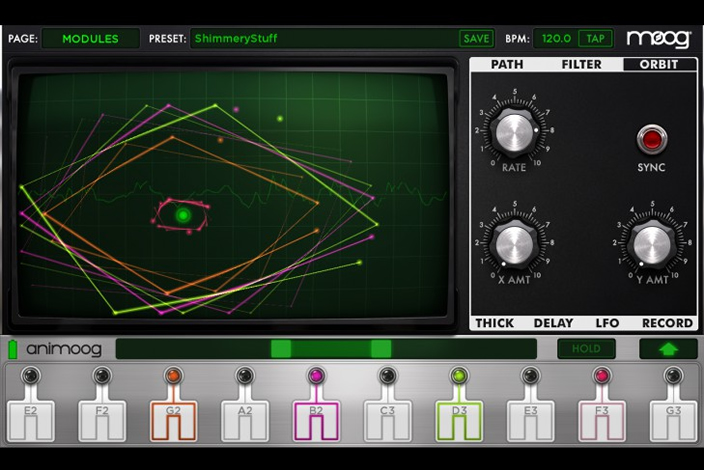This screenshot has height=470, width=704.
Task: Play the G3 key
Action: [x=673, y=421]
